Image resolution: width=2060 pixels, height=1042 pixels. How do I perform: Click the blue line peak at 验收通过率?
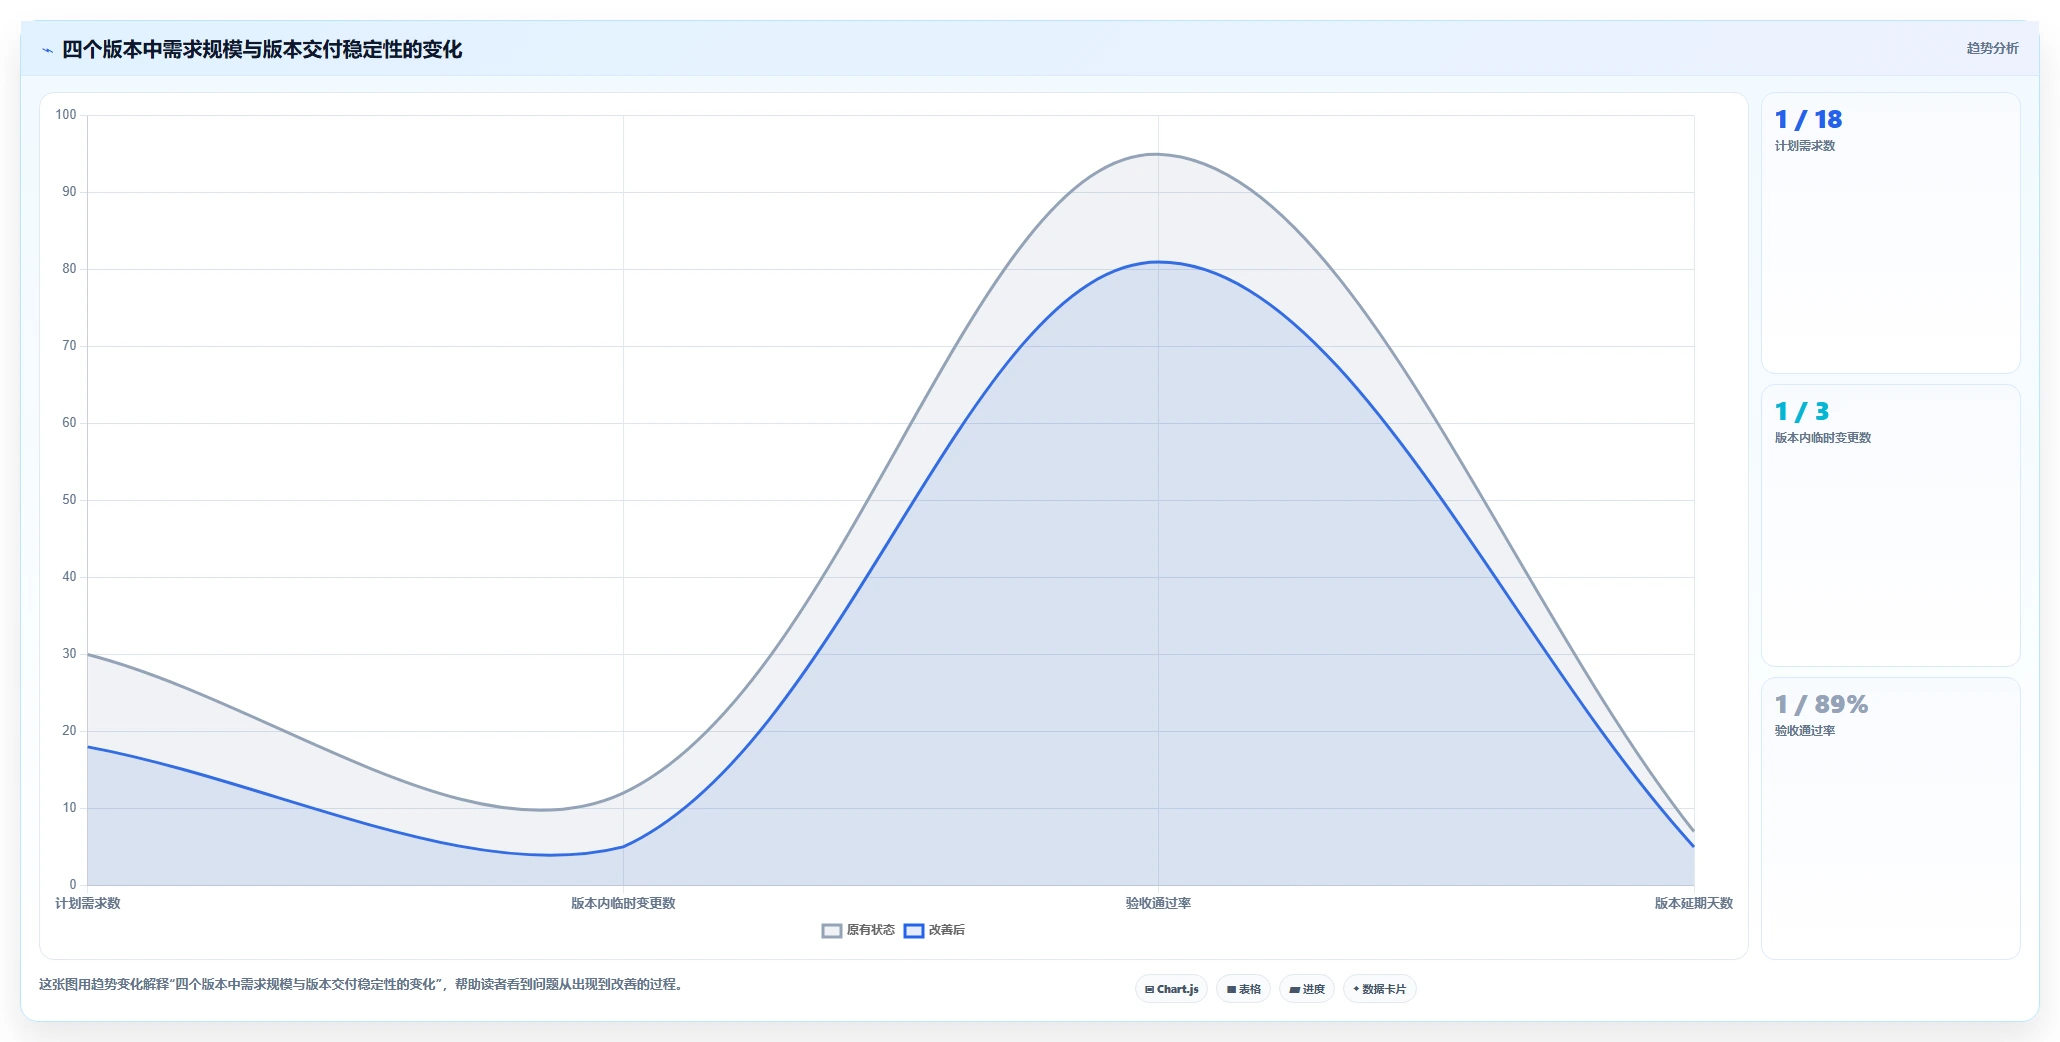[1158, 262]
